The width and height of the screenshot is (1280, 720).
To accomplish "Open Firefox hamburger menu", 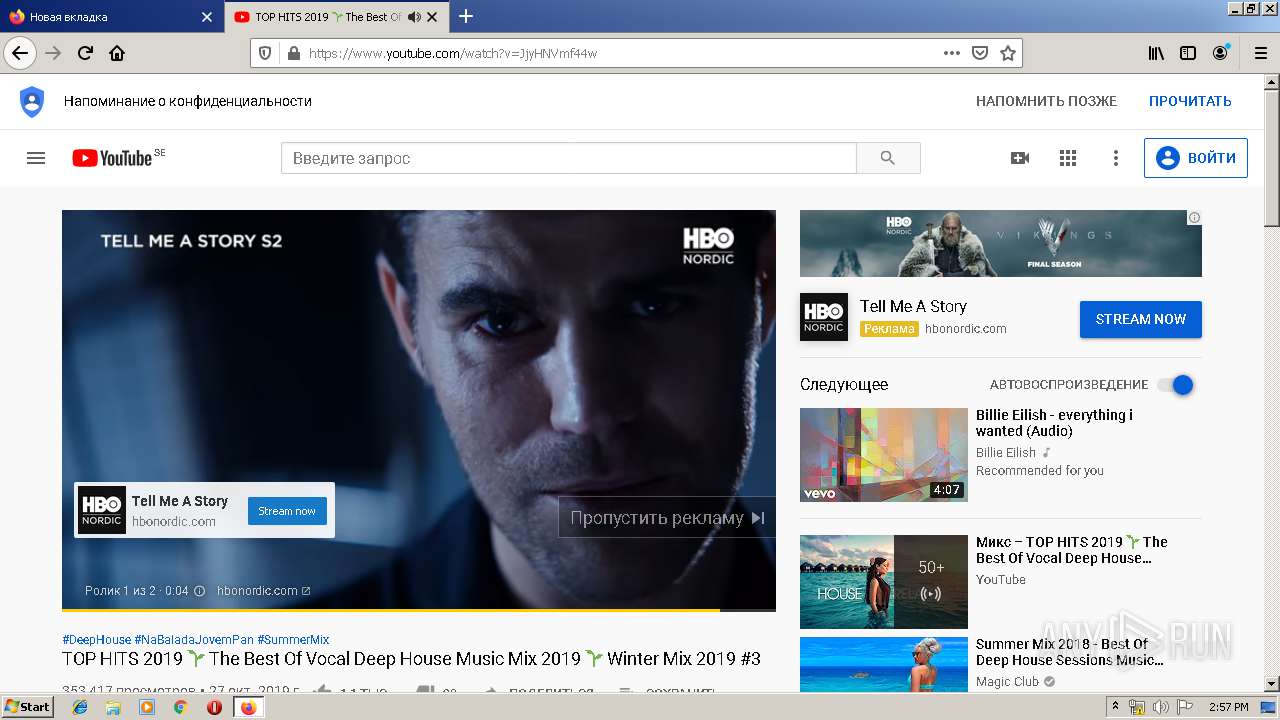I will (x=1259, y=53).
